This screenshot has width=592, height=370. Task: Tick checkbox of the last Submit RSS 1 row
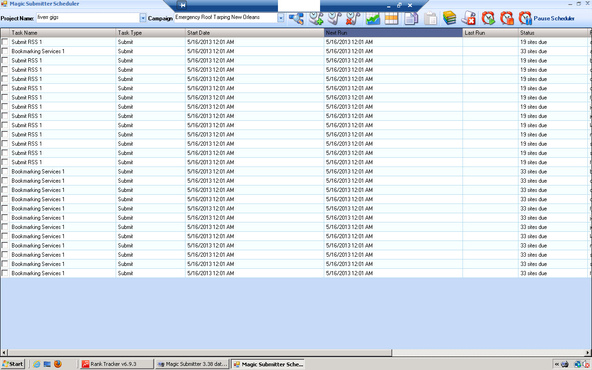[5, 162]
